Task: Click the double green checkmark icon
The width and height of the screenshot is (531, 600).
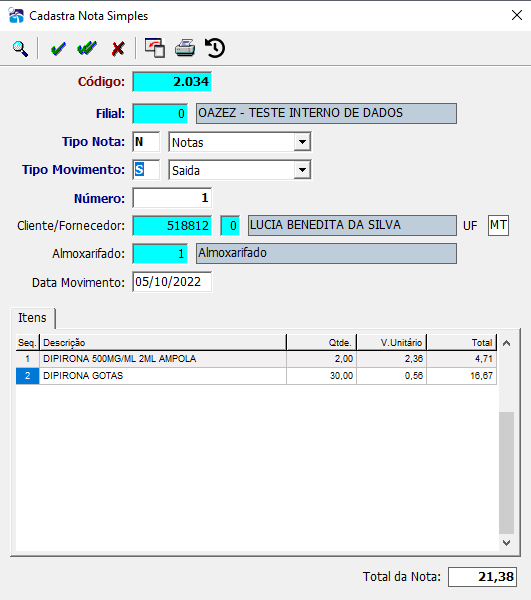Action: point(87,49)
